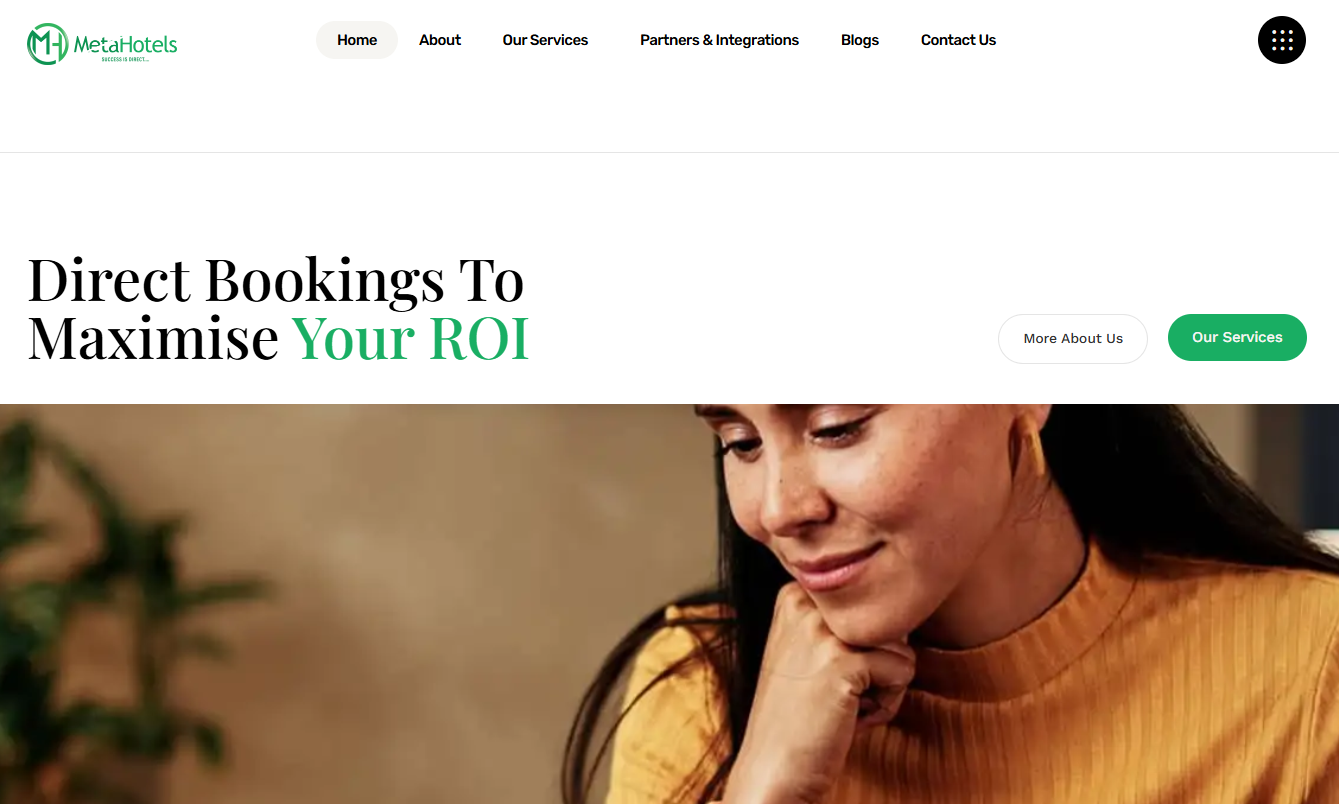Click the green "Your ROI" heading text
This screenshot has height=804, width=1339.
[x=410, y=338]
